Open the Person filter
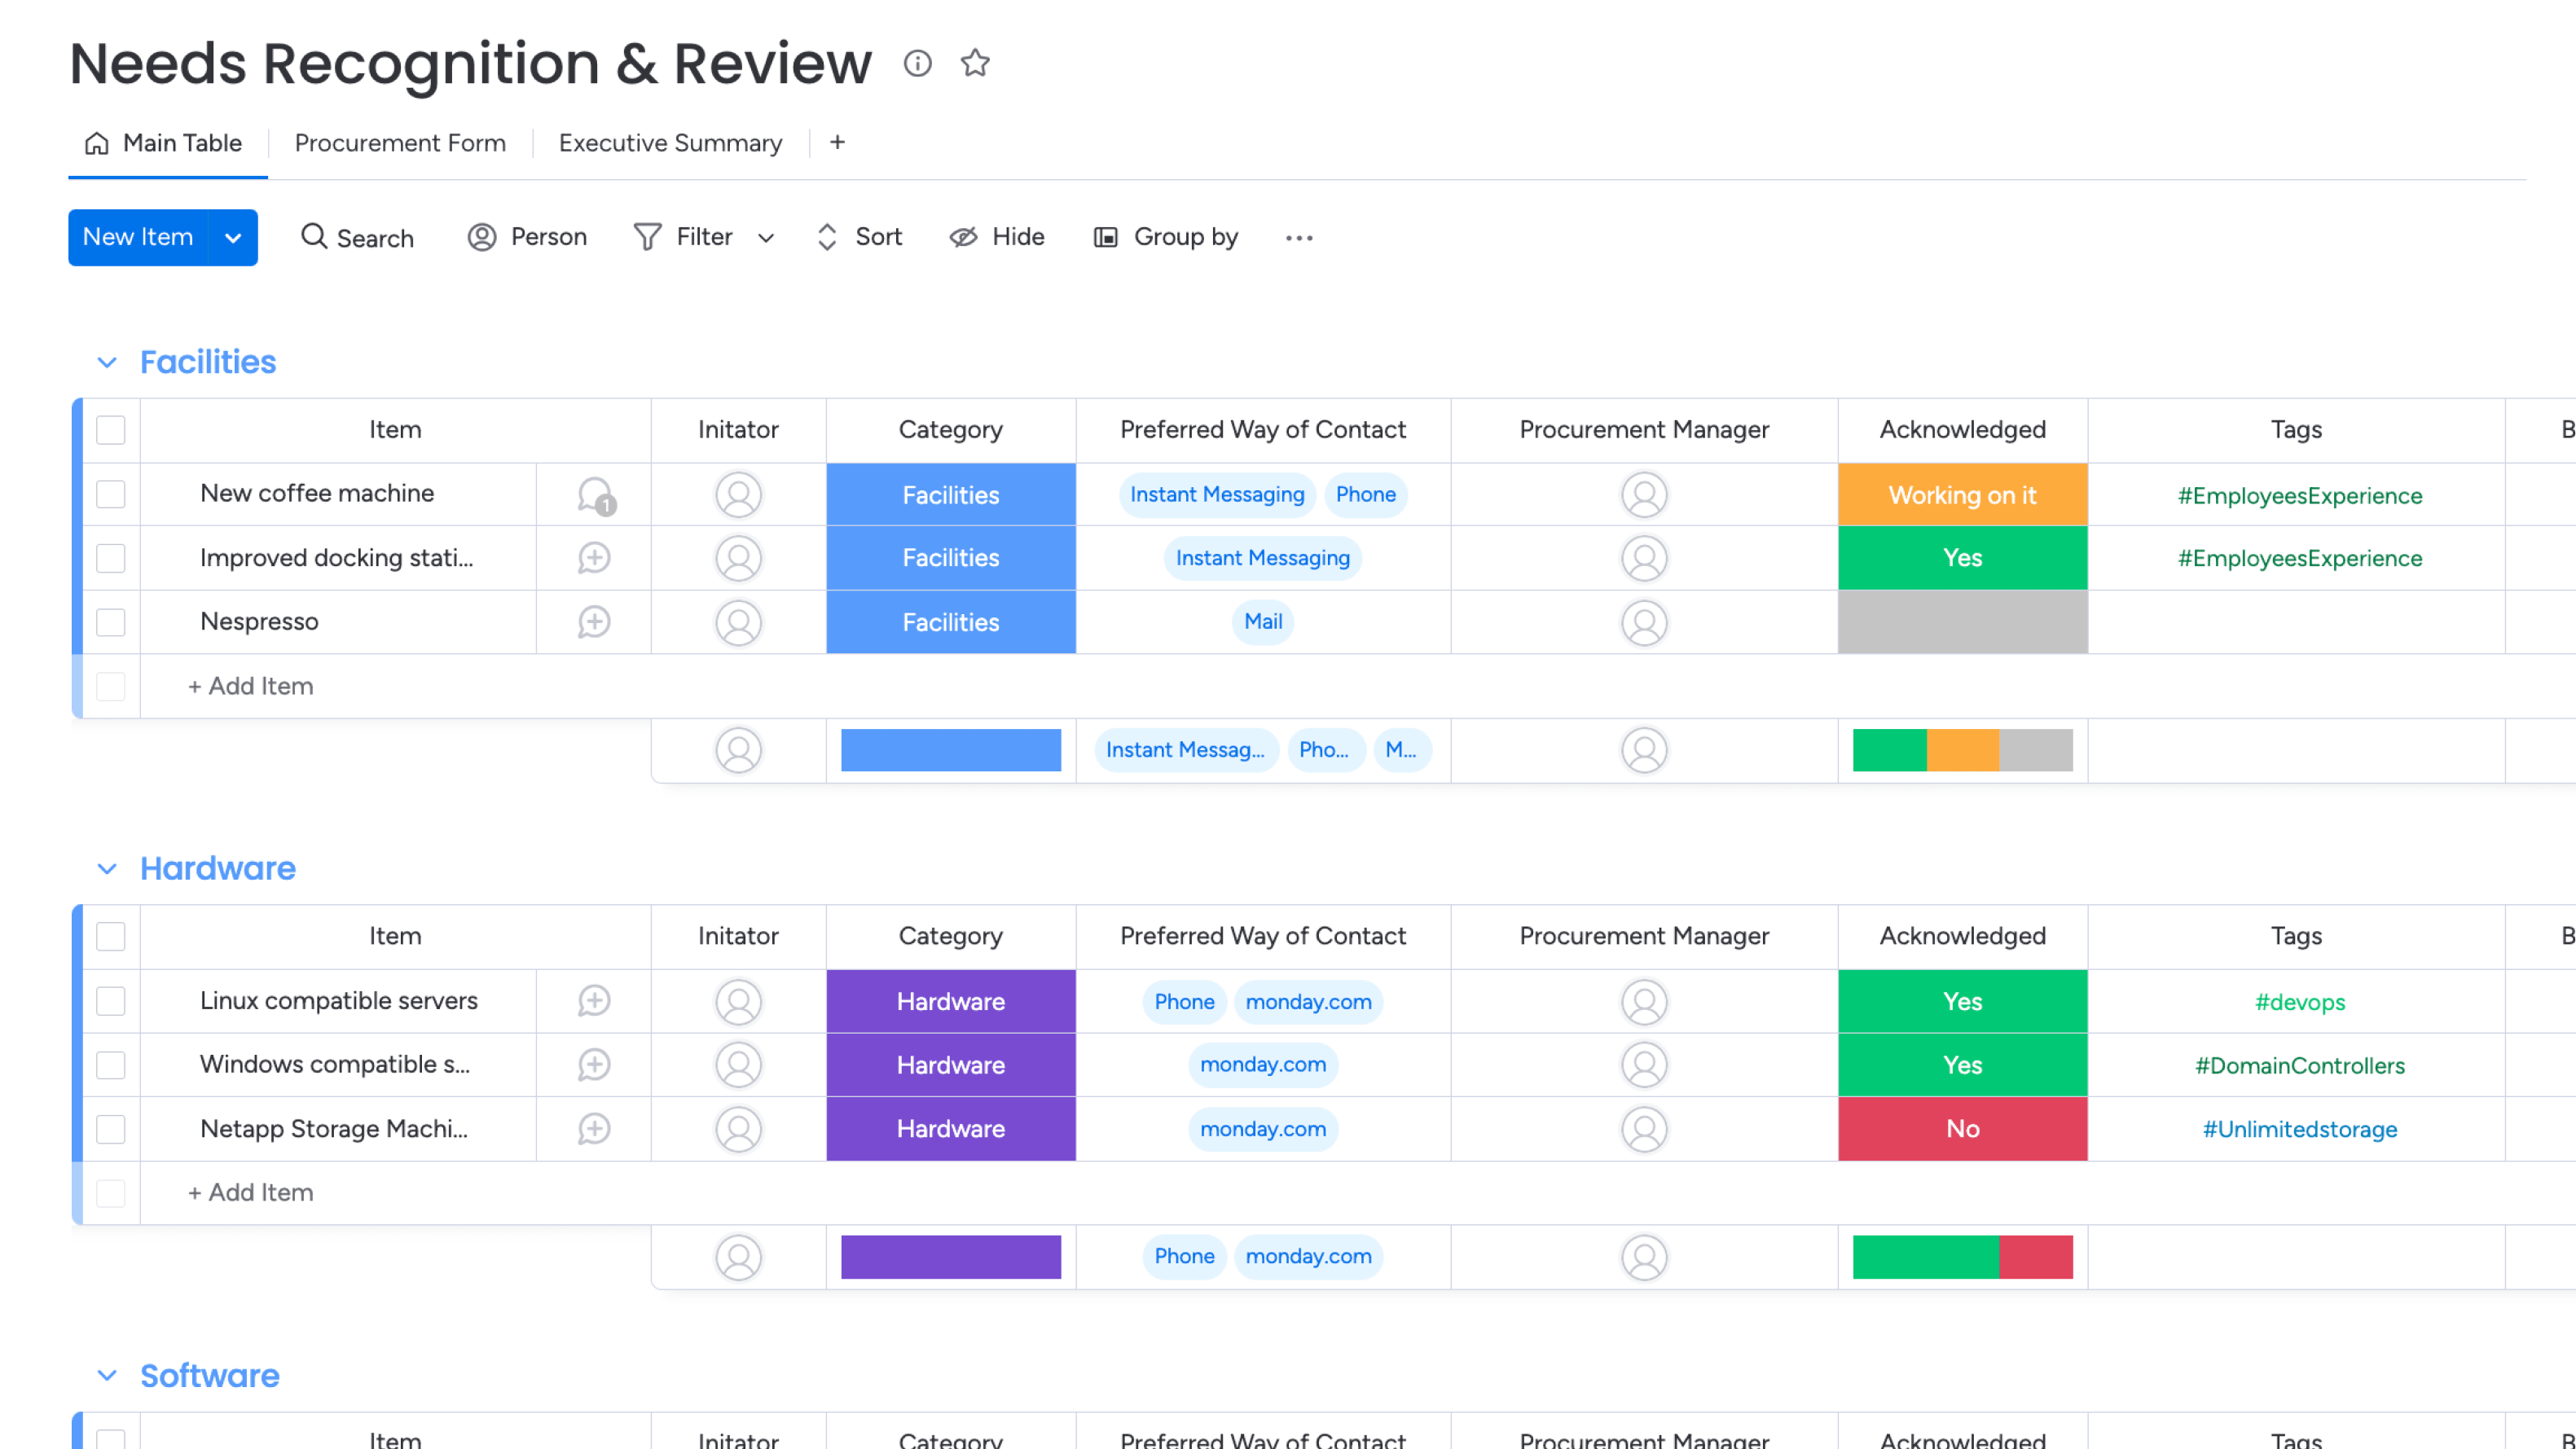Image resolution: width=2576 pixels, height=1449 pixels. pyautogui.click(x=527, y=237)
